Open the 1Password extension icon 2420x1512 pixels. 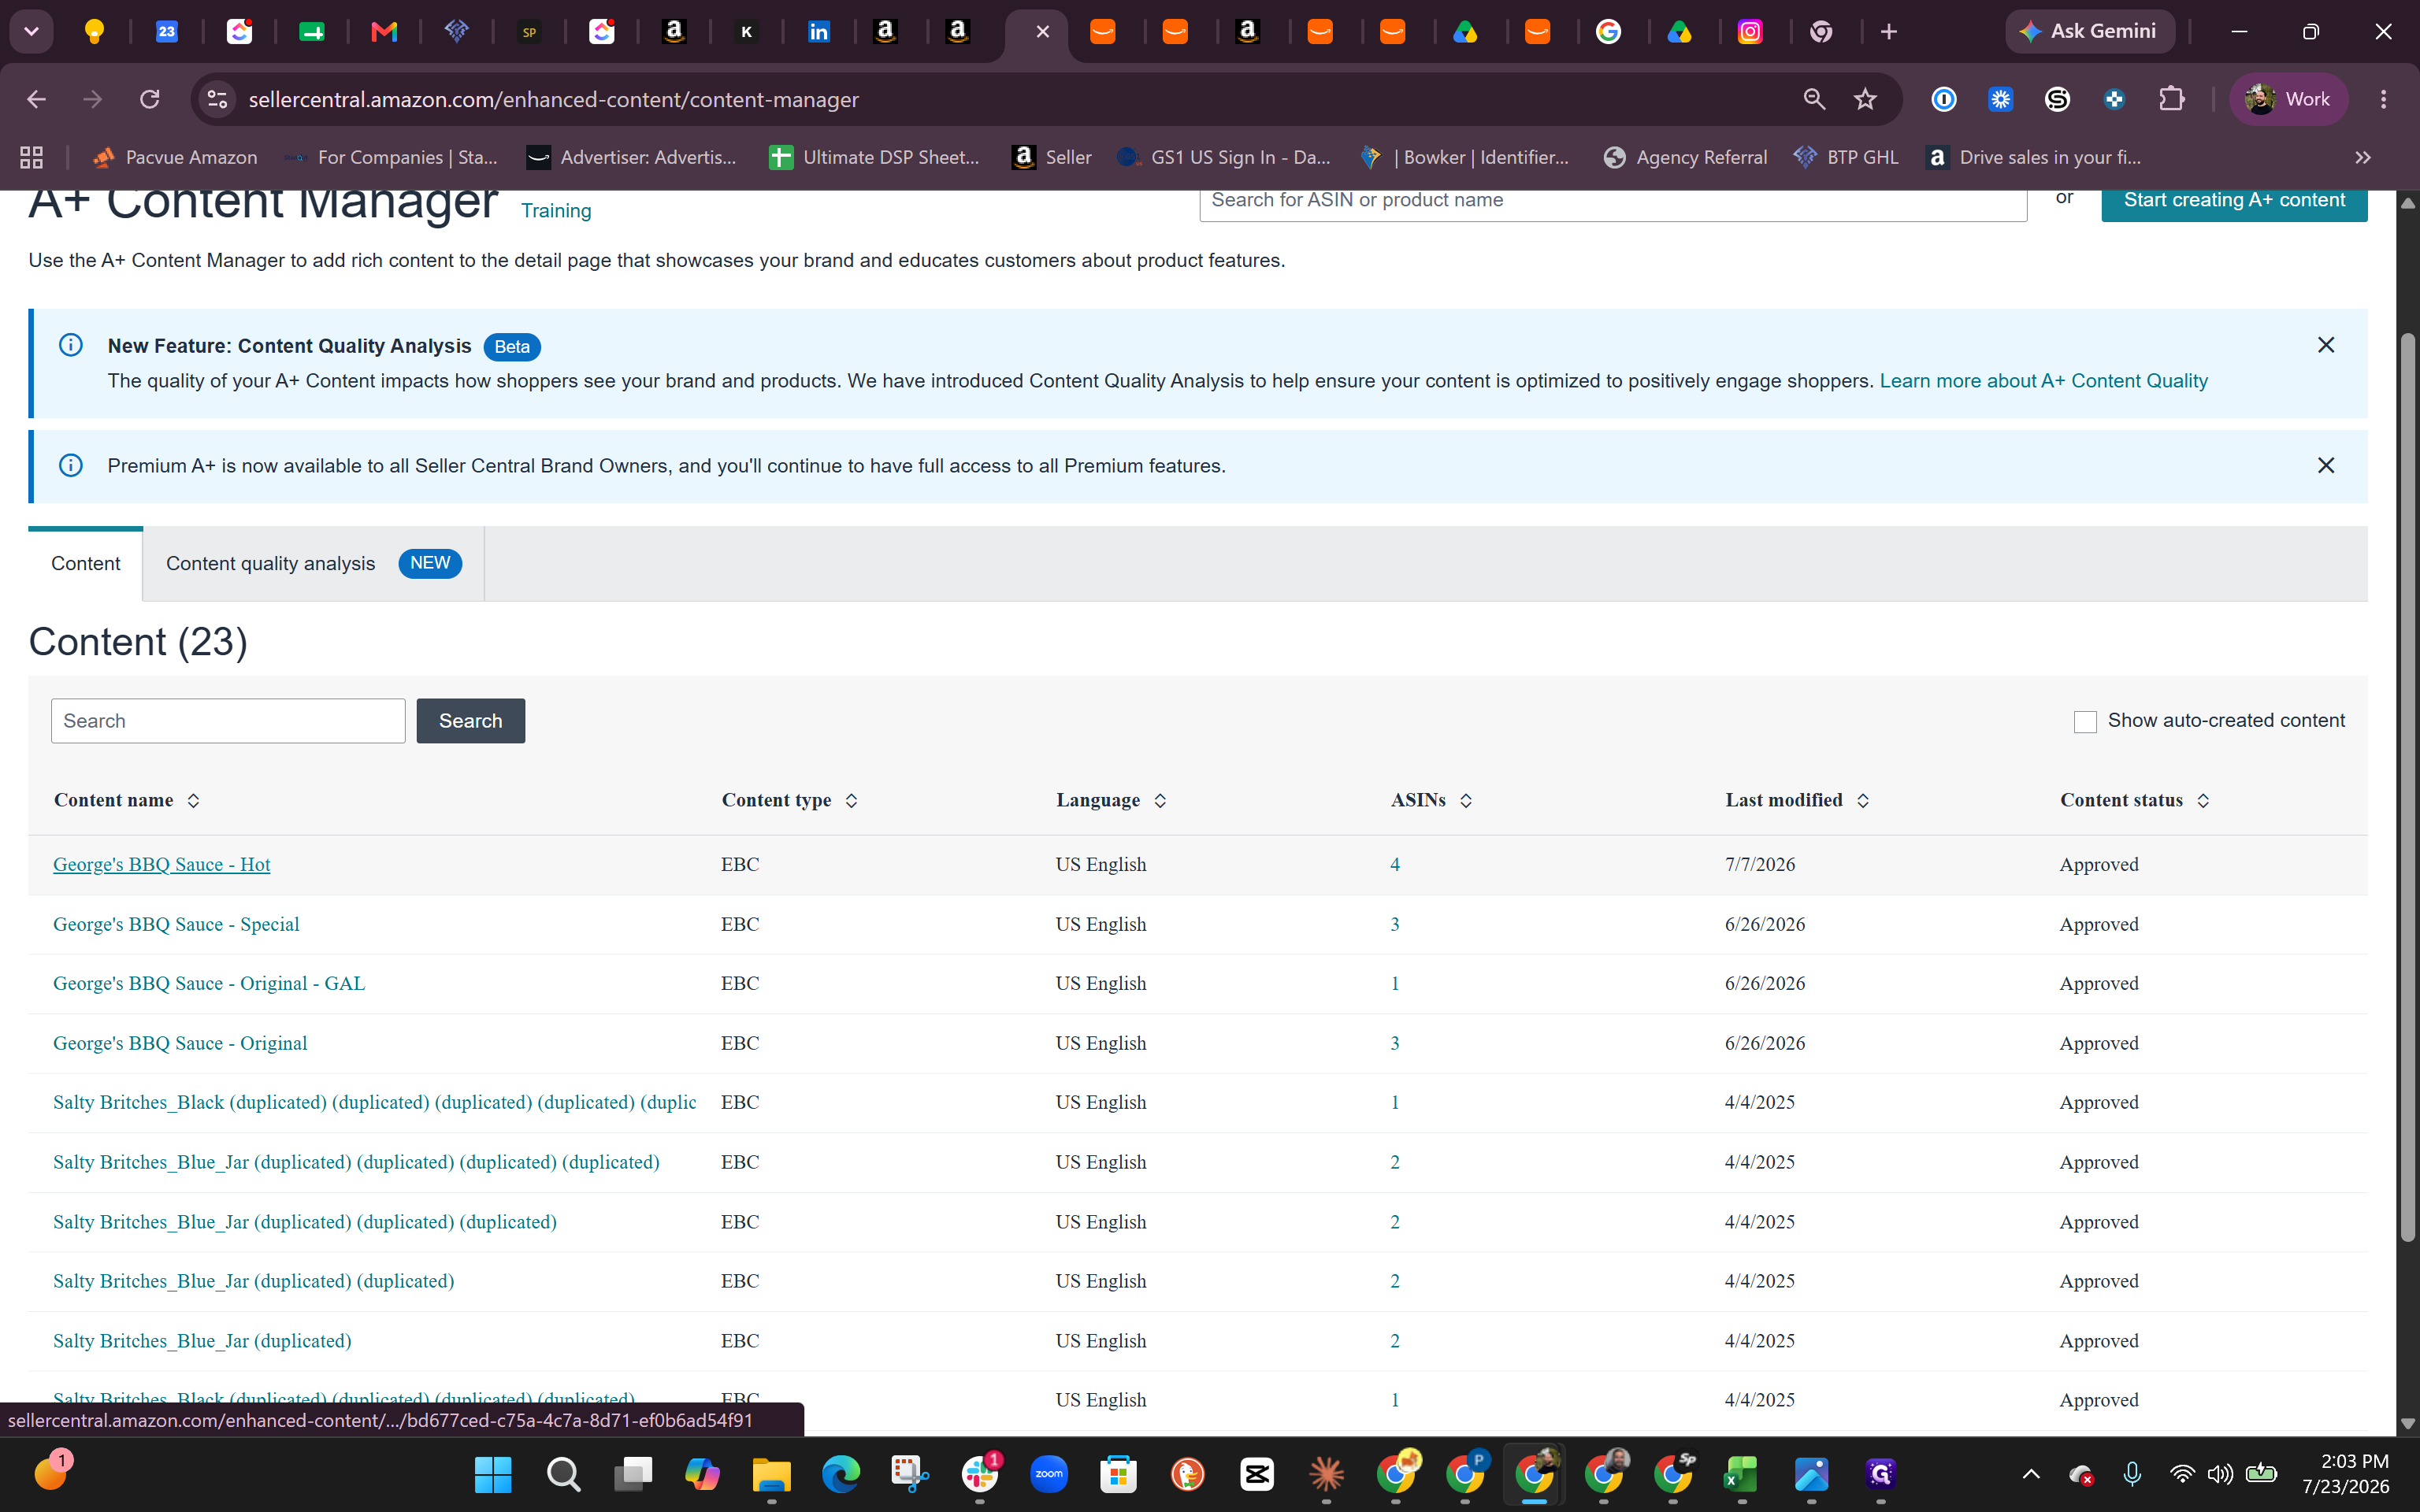point(1943,99)
